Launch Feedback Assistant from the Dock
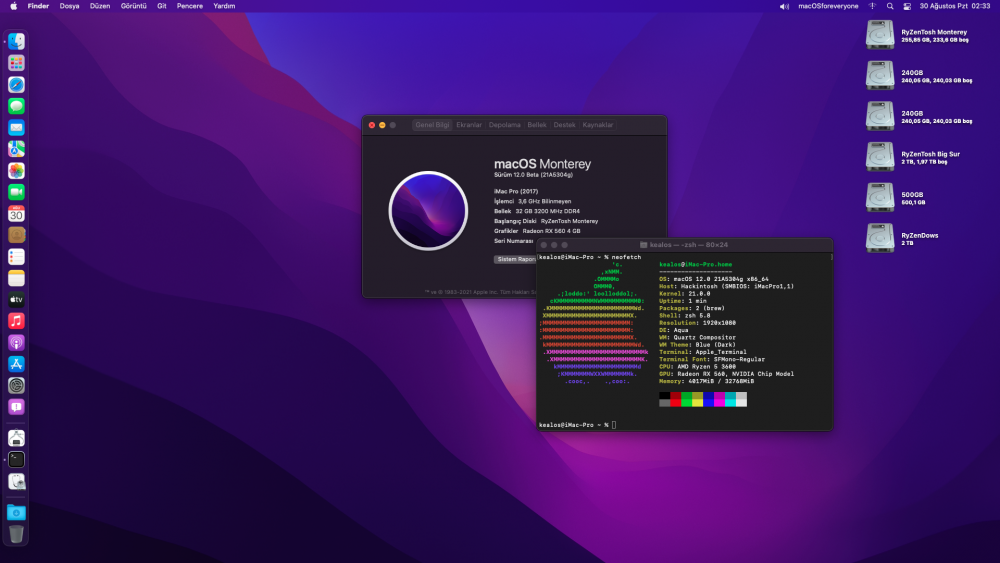Screen dimensions: 1000x563 pyautogui.click(x=17, y=407)
